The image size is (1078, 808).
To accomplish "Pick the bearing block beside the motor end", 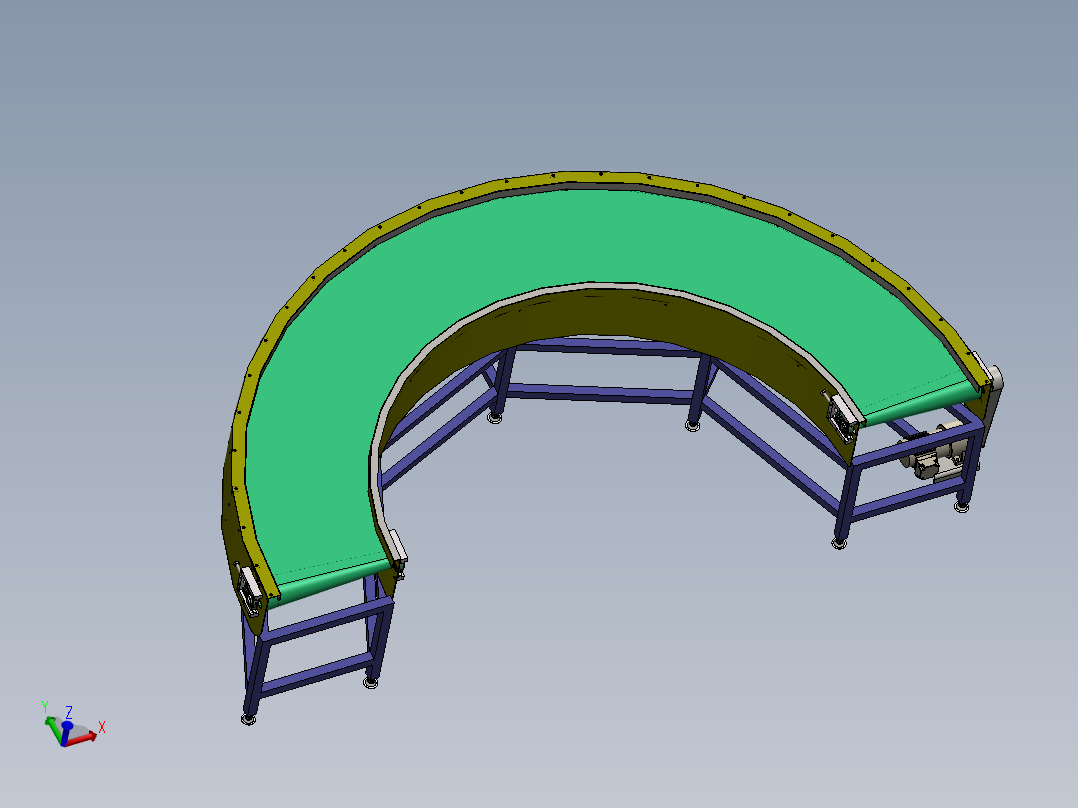I will pos(845,415).
